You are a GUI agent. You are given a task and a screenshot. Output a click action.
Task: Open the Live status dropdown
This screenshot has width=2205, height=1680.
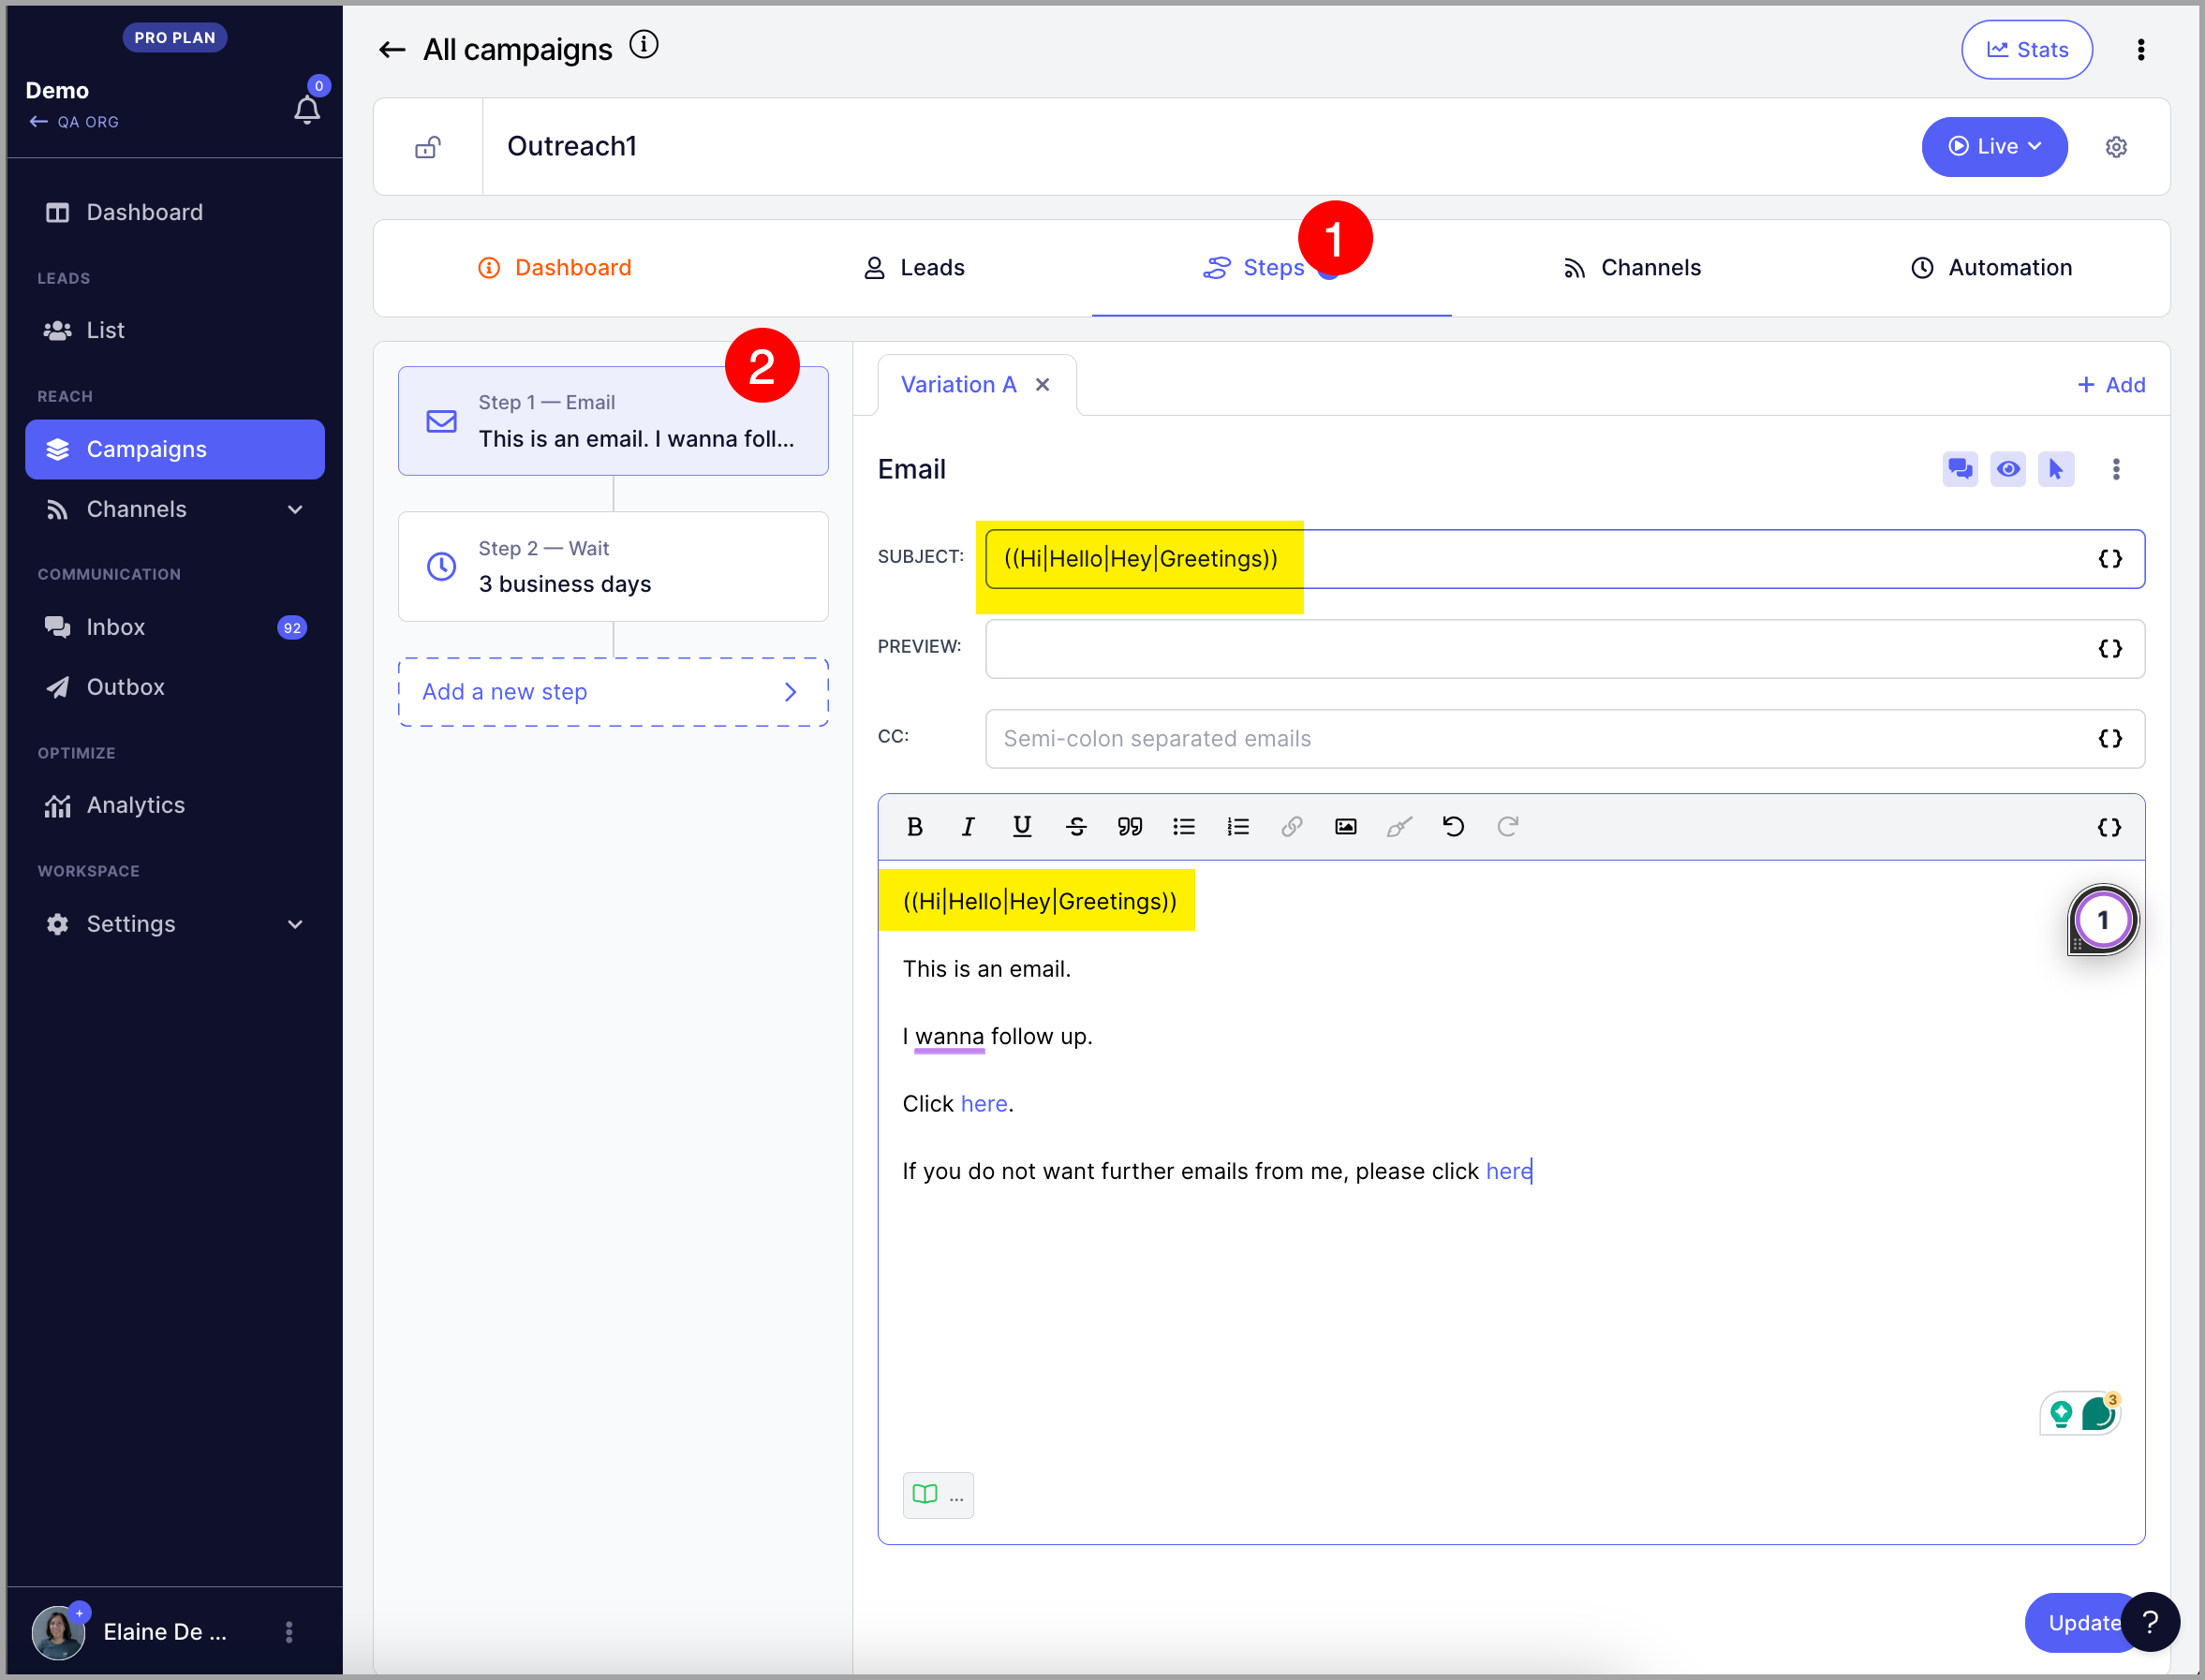point(1995,147)
